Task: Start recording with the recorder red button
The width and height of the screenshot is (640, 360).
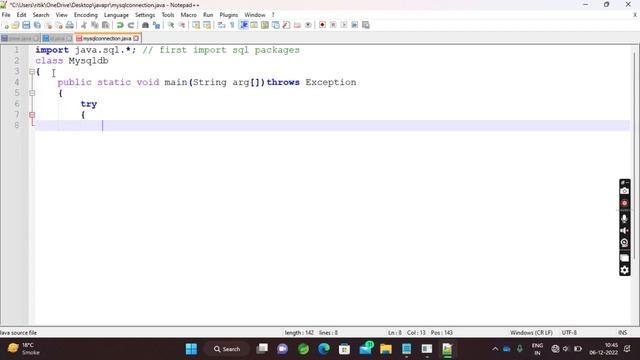Action: pyautogui.click(x=624, y=203)
